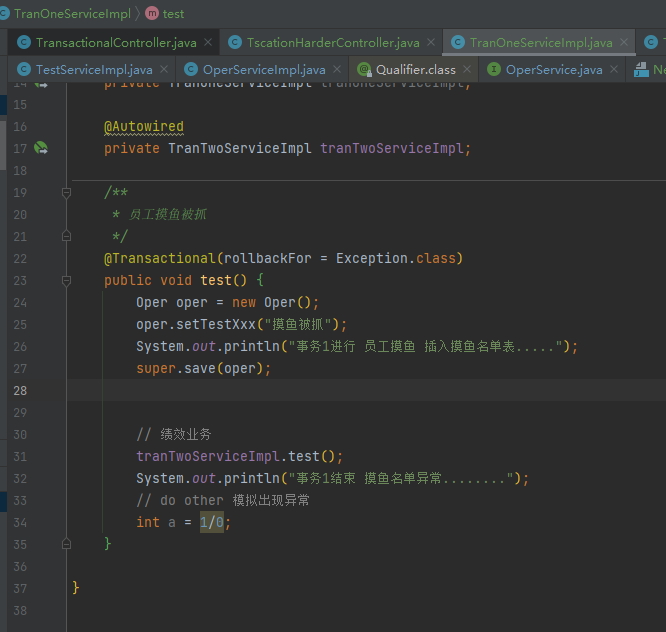Close the TscationHarderController.java tab
This screenshot has height=632, width=666.
click(x=431, y=42)
